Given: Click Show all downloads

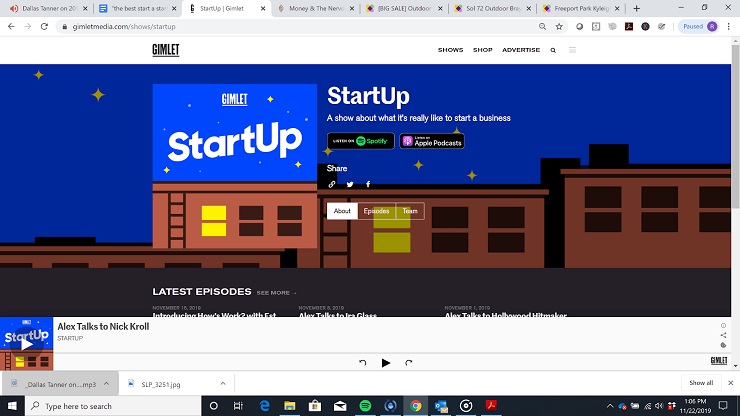Looking at the screenshot, I should (701, 383).
